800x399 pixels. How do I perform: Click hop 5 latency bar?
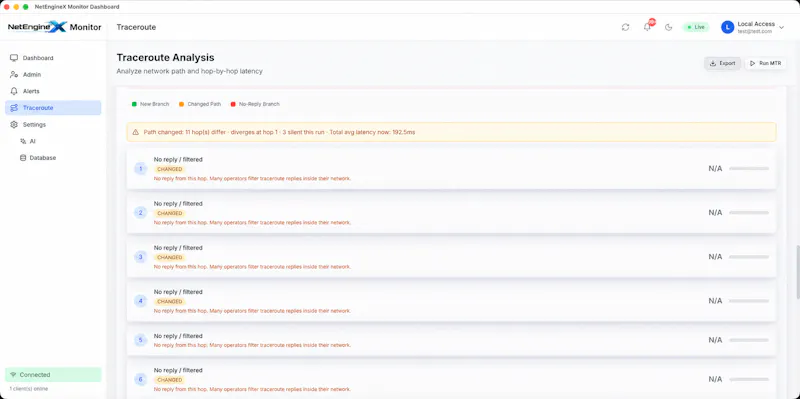coord(749,340)
